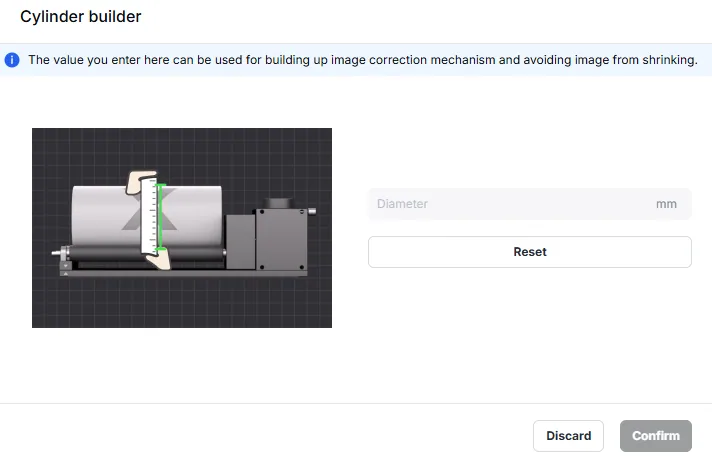The width and height of the screenshot is (712, 462).
Task: Click the small dark block beside the cylinder
Action: pos(240,241)
